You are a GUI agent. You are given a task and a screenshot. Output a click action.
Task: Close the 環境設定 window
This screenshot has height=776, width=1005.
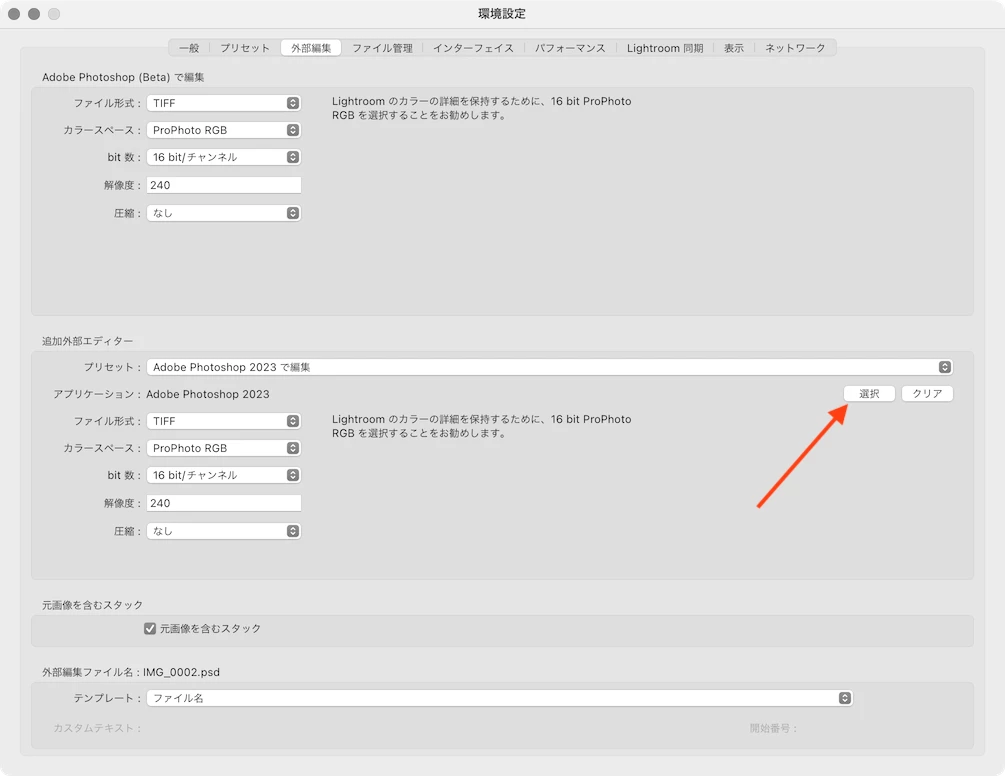tap(14, 13)
